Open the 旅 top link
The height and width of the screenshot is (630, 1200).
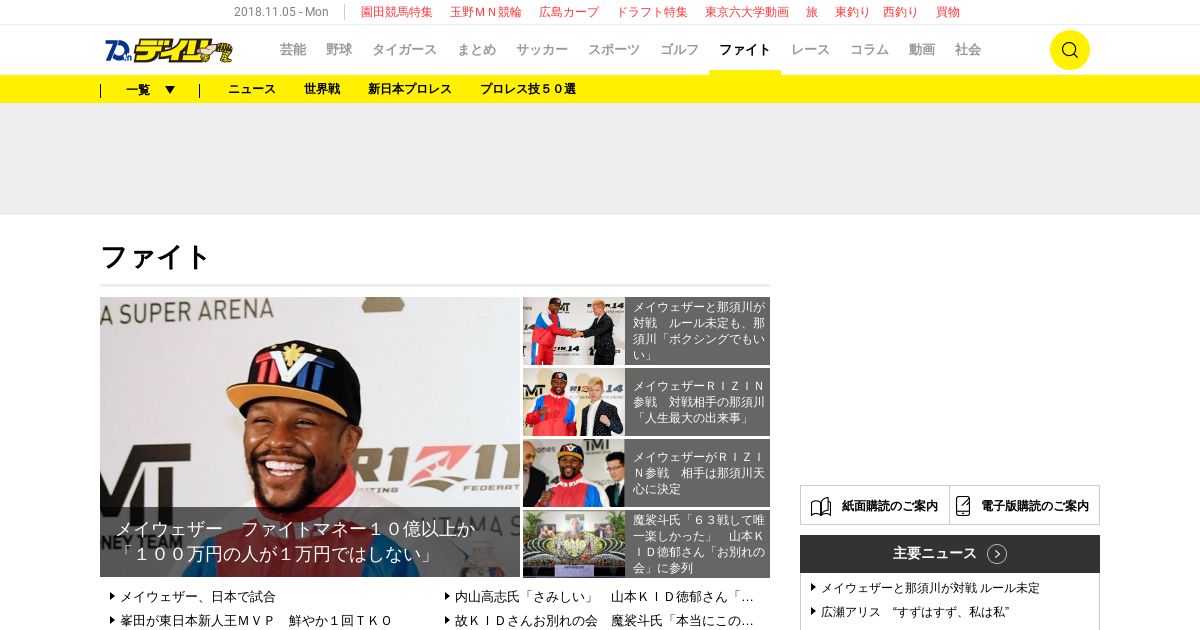812,12
